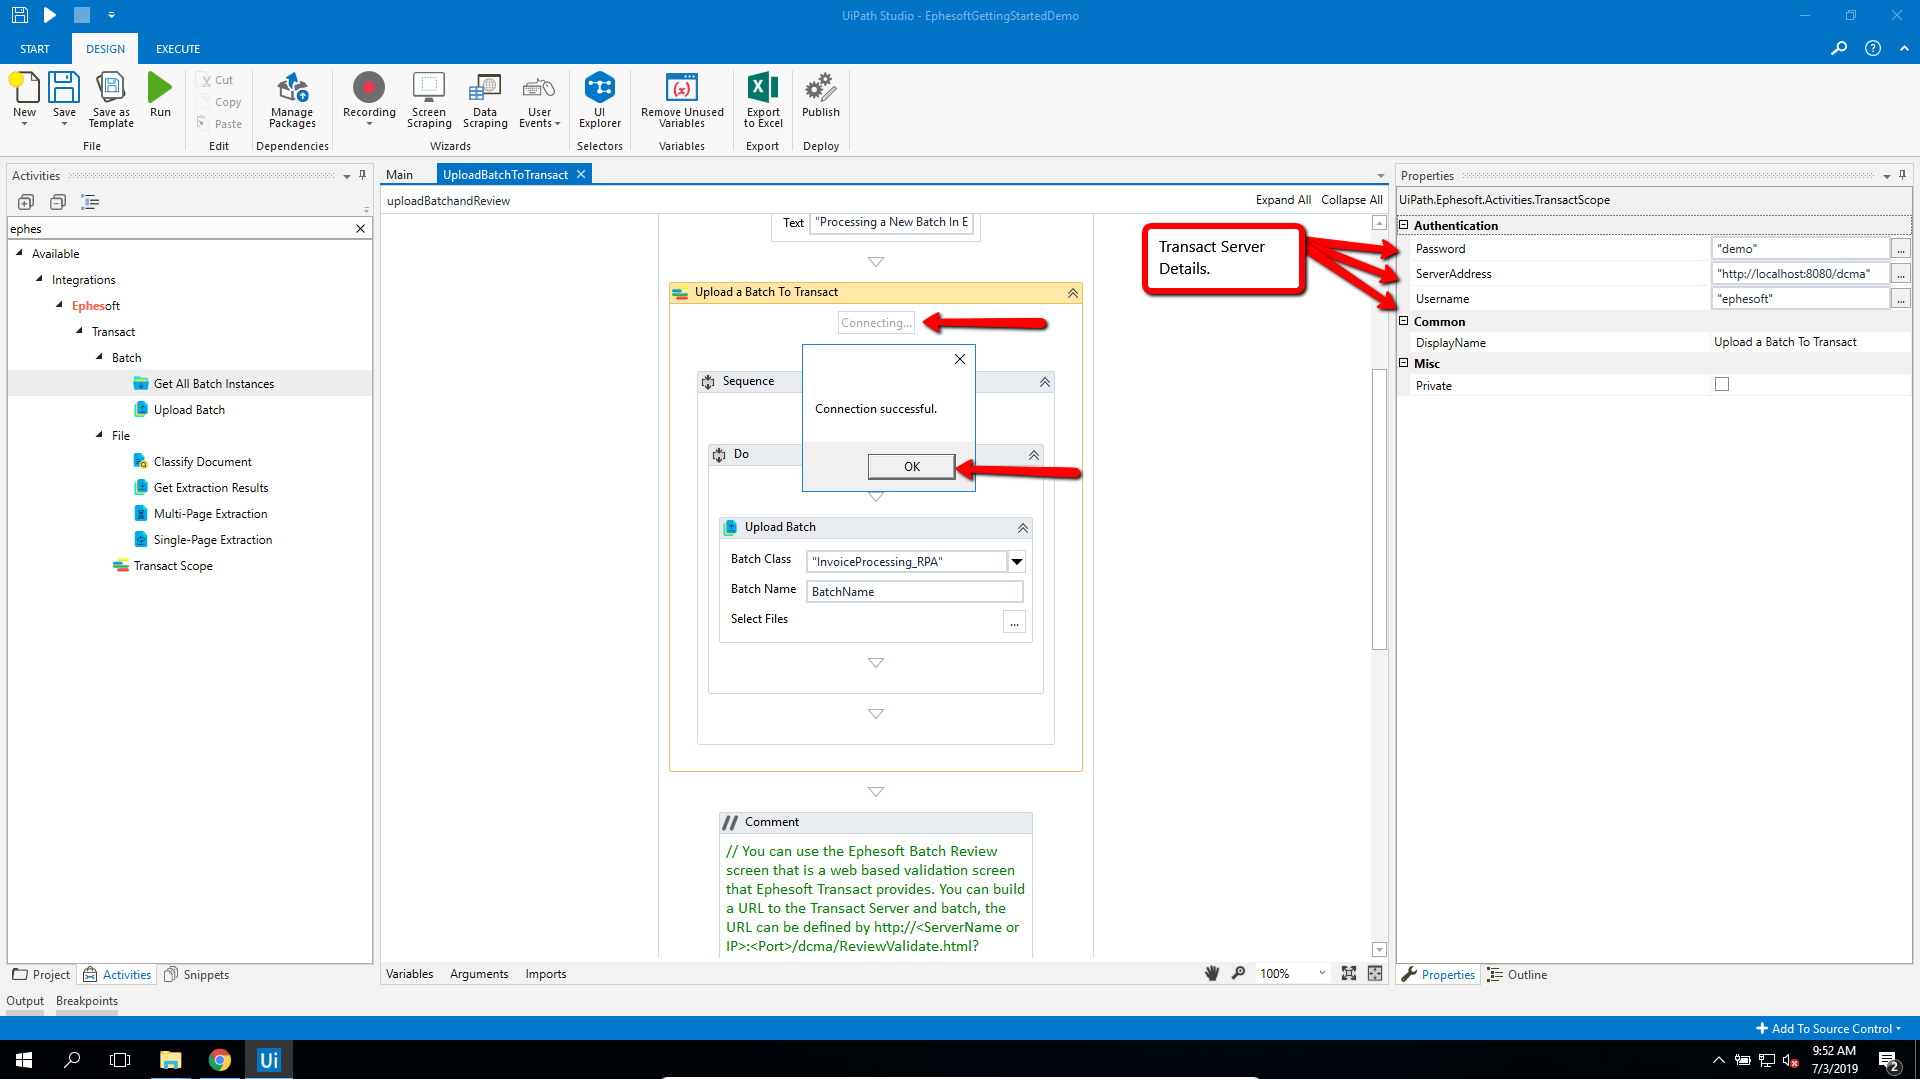Screen dimensions: 1920x1079
Task: Click the zoom magnifier icon in designer
Action: (x=1238, y=973)
